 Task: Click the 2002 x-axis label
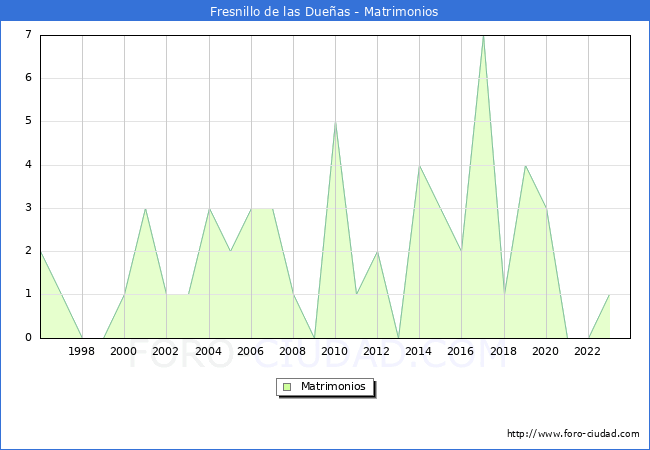click(x=167, y=351)
